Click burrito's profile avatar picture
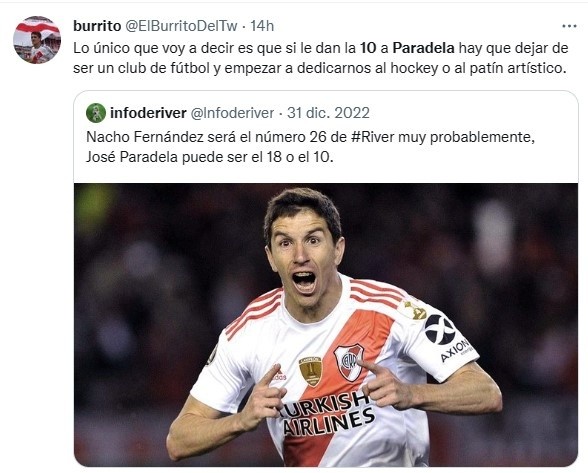Screen dimensions: 588x473 tap(37, 40)
